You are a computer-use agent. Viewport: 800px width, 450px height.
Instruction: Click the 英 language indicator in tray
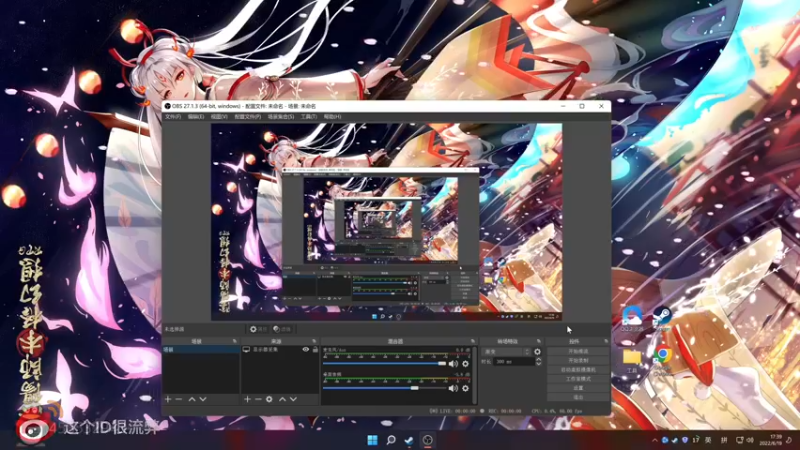coord(708,440)
